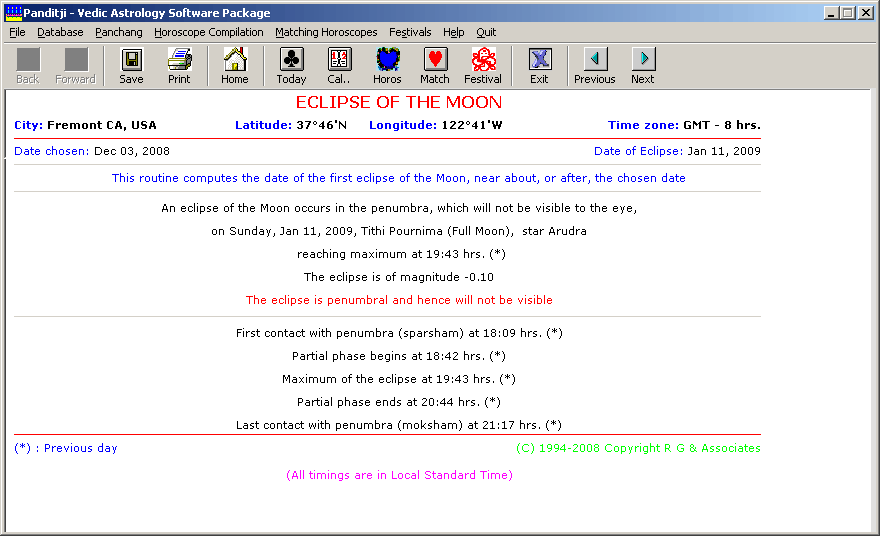Click the city value Fremont CA, USA
The width and height of the screenshot is (880, 536).
point(102,125)
